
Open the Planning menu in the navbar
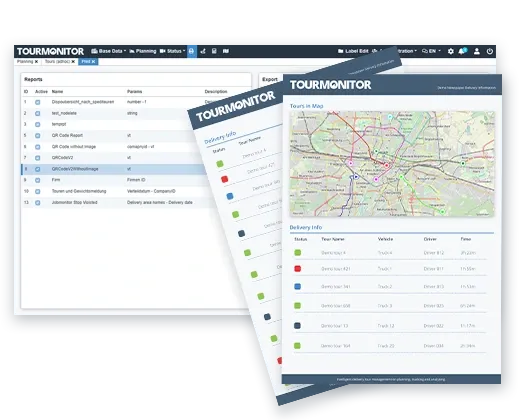point(143,51)
